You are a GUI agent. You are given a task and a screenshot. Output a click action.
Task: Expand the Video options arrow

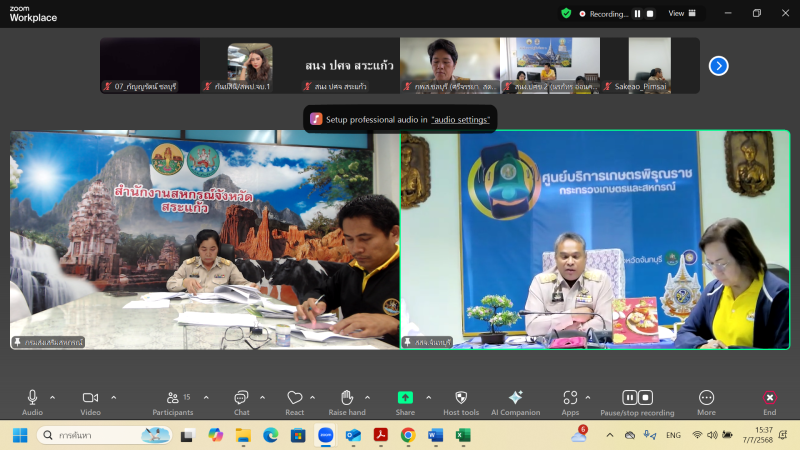point(113,397)
